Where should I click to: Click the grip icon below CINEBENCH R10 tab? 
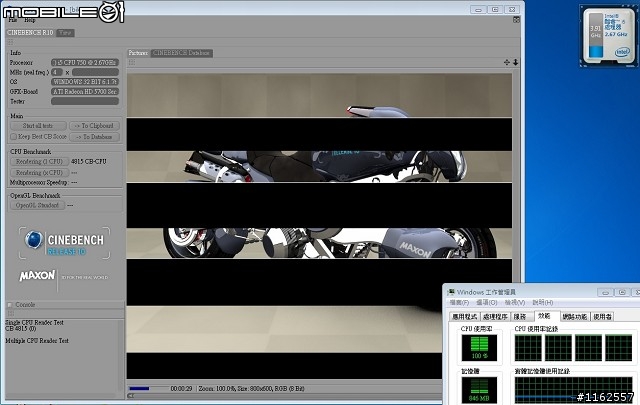click(10, 42)
